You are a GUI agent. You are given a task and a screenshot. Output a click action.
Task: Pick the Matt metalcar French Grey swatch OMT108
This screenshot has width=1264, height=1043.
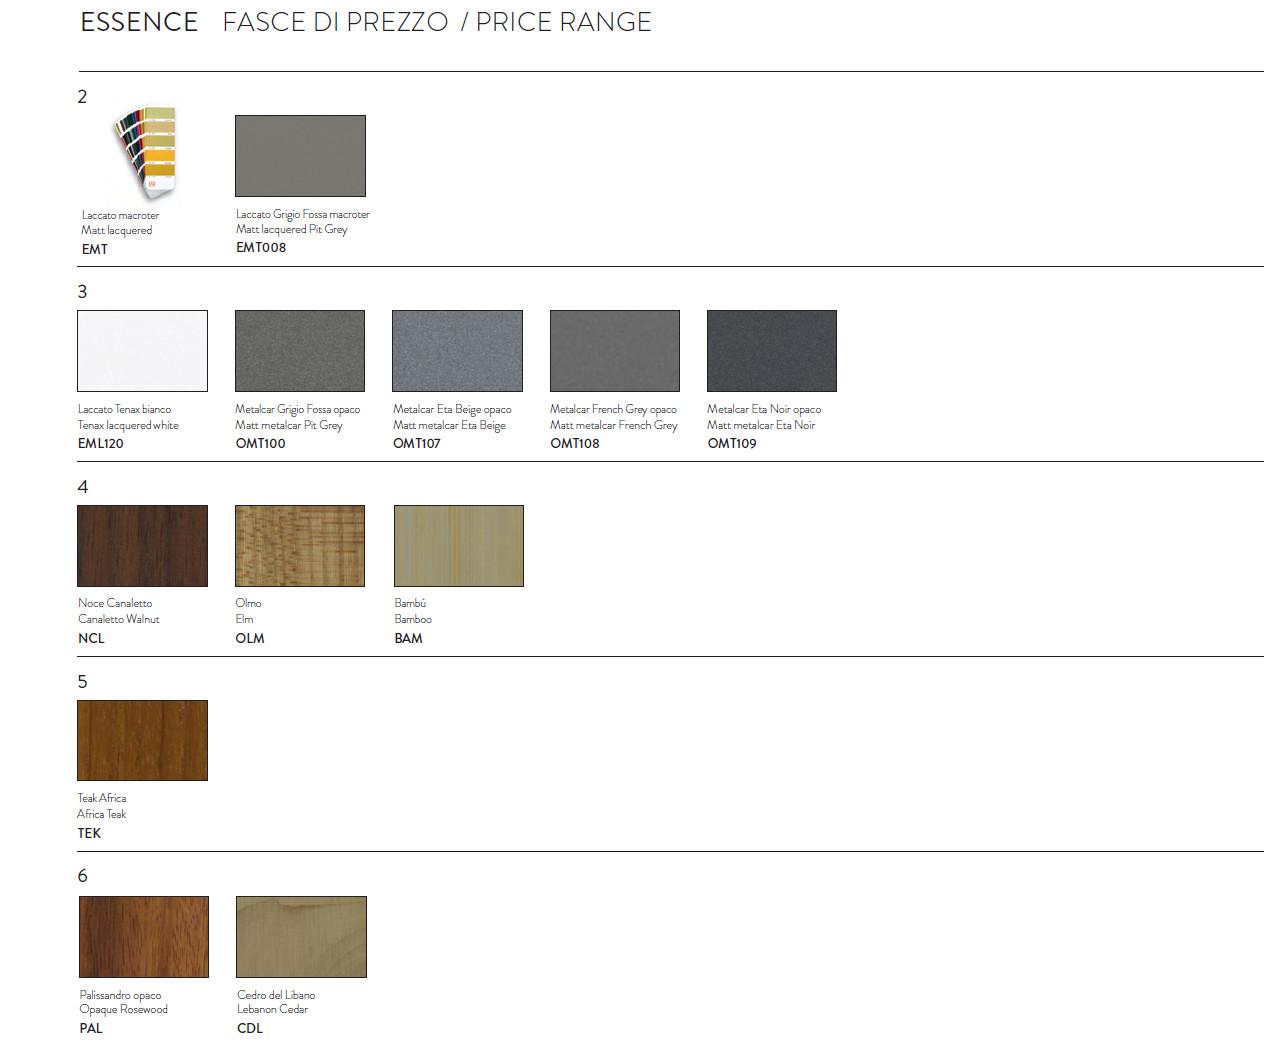coord(615,351)
